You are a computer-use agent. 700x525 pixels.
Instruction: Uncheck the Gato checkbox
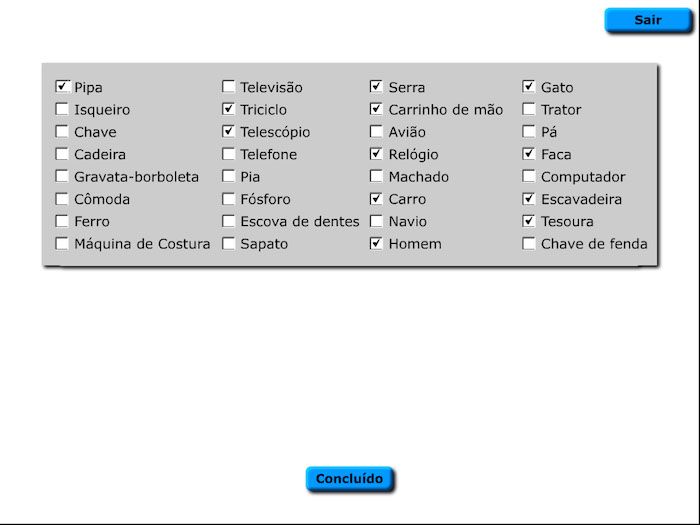pos(529,86)
